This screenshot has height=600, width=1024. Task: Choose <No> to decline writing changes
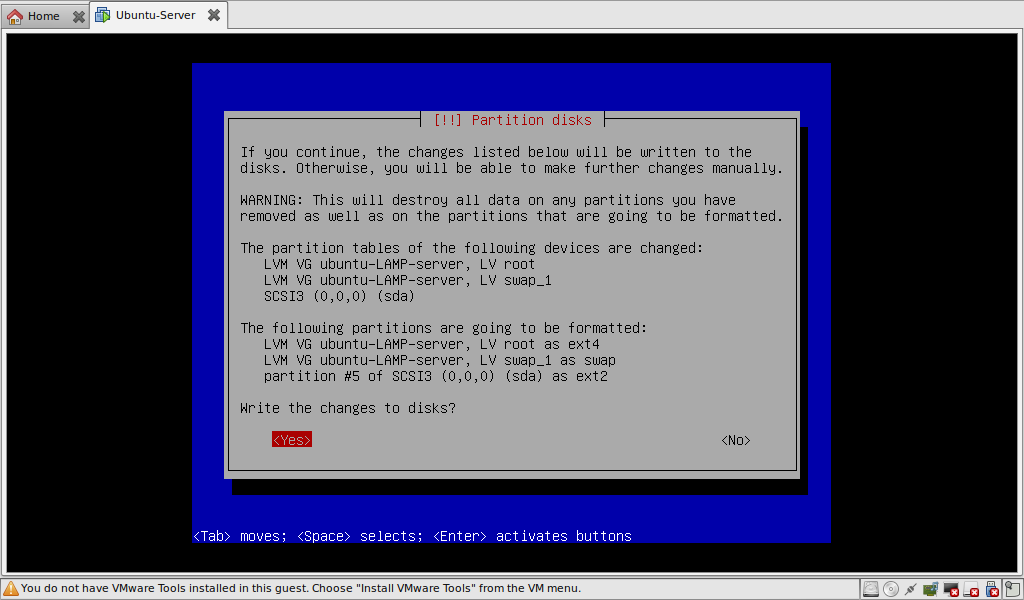pos(736,440)
